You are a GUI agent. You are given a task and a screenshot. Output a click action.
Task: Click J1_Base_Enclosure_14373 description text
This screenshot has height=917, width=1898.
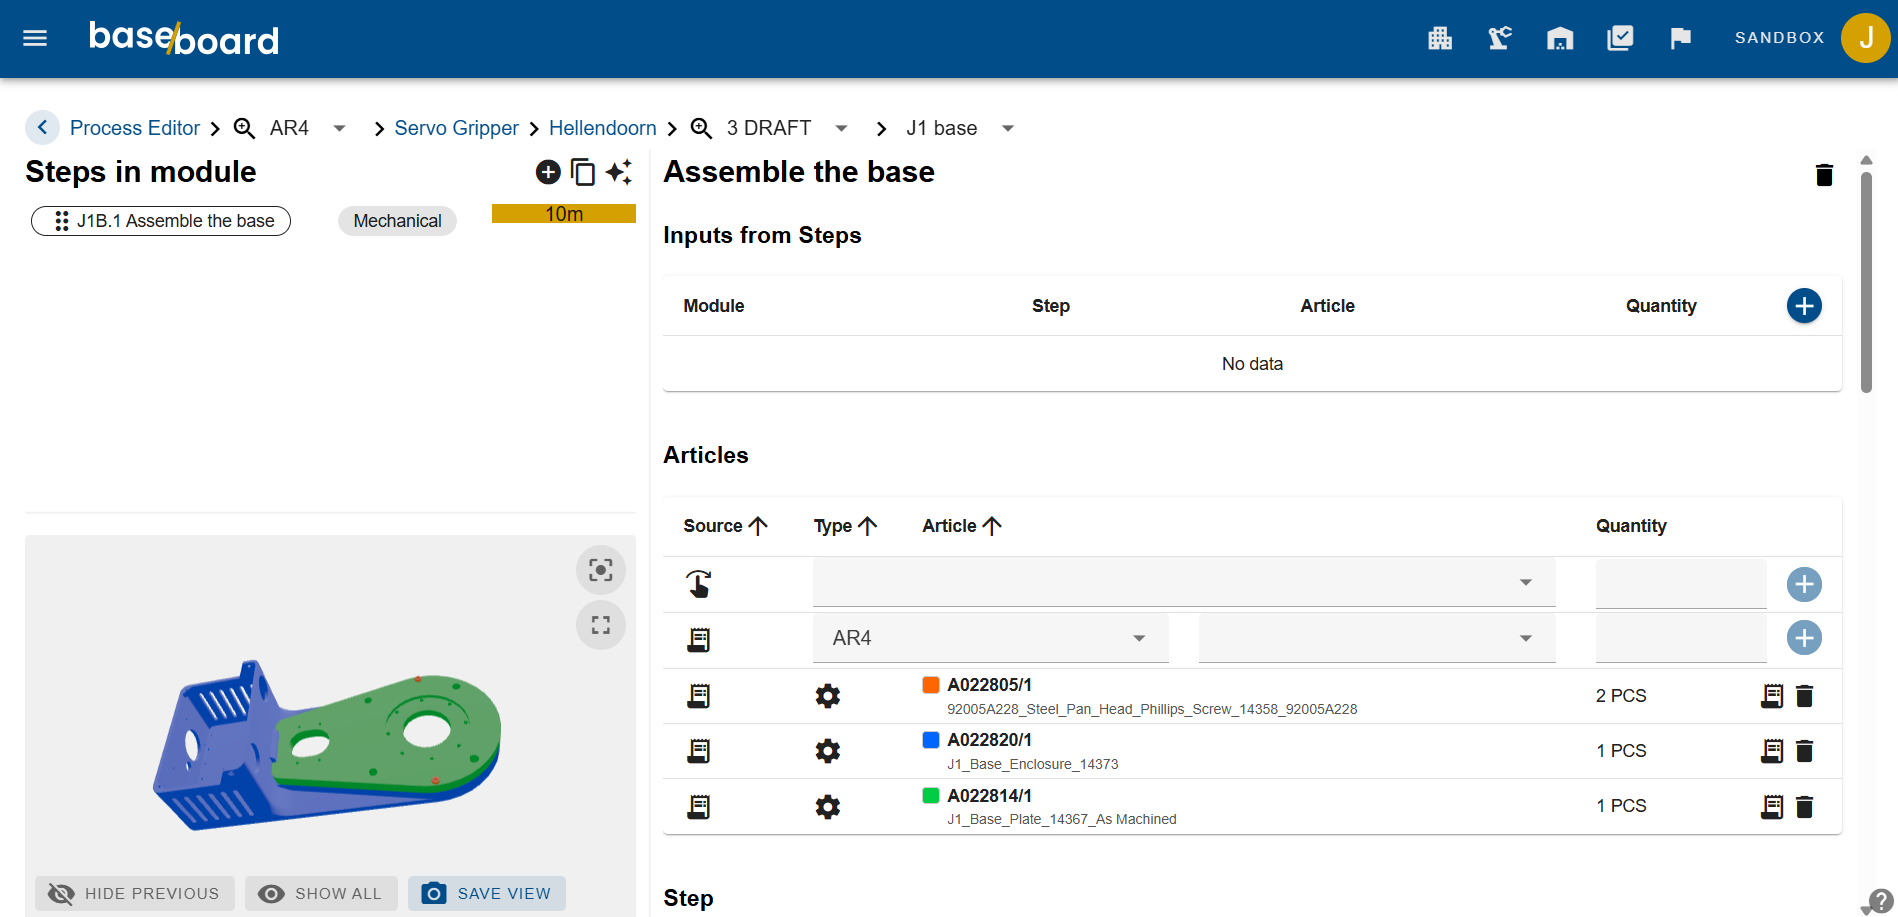pos(1033,764)
